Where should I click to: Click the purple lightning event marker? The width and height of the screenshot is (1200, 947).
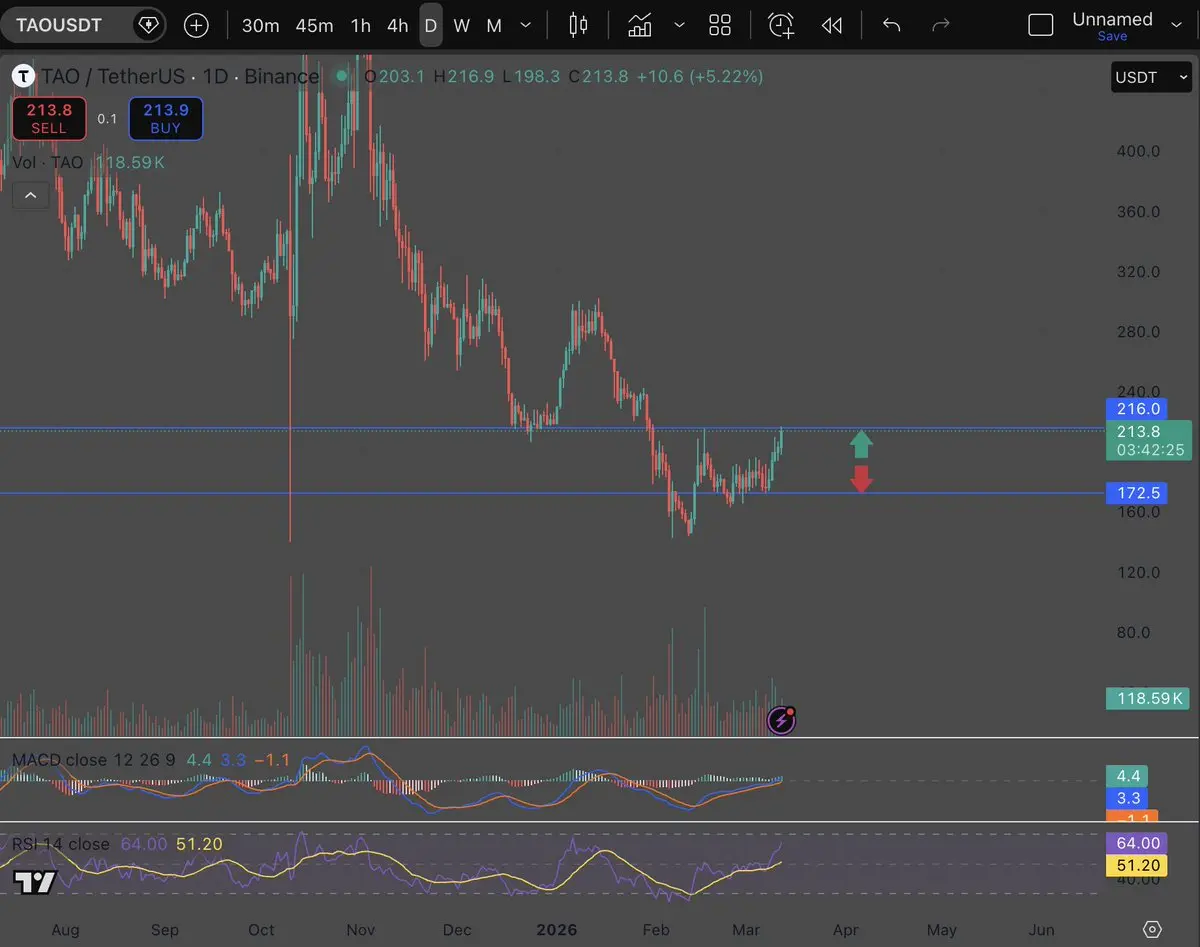tap(781, 720)
